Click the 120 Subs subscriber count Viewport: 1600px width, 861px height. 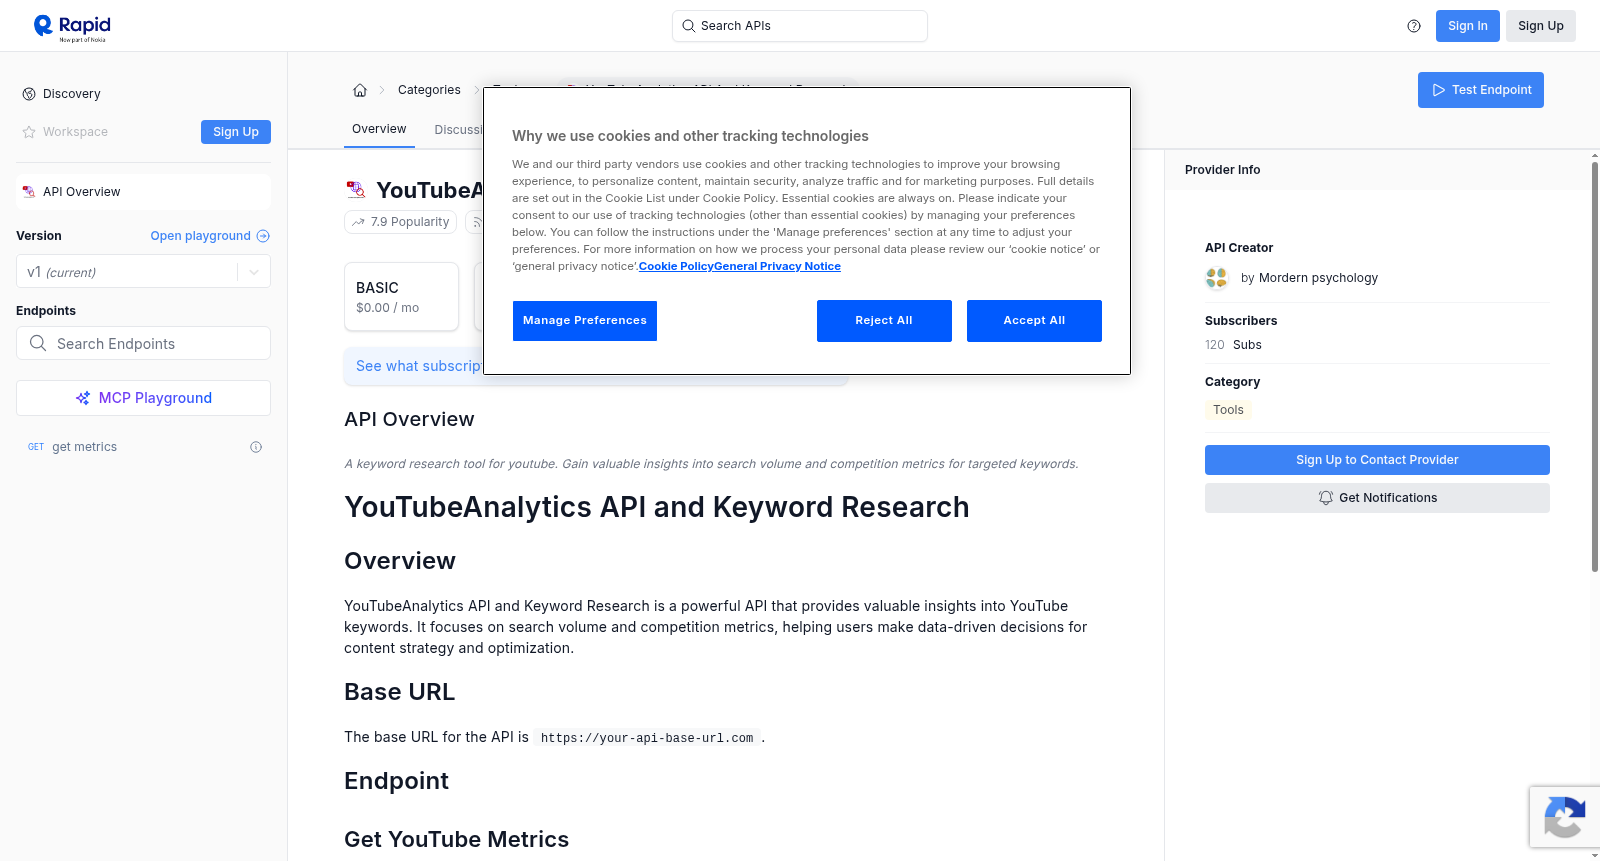(1233, 345)
